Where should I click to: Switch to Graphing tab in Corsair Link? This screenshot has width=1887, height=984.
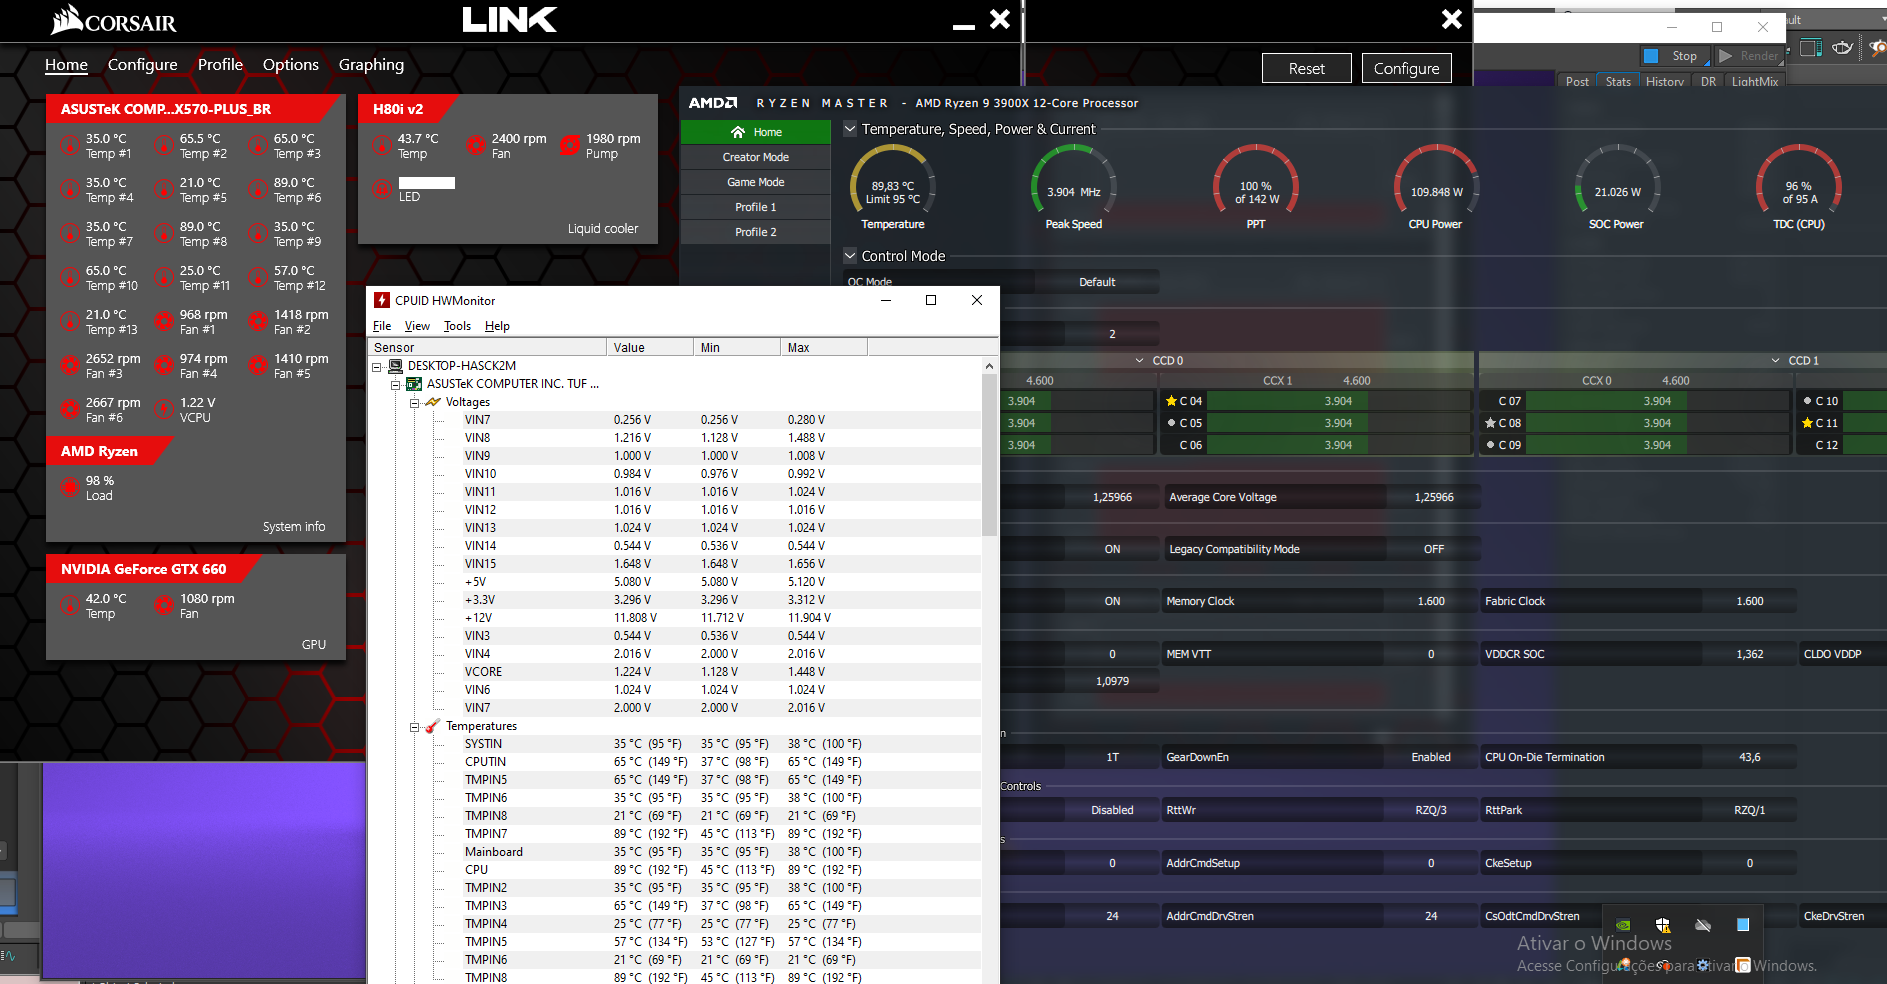(371, 65)
